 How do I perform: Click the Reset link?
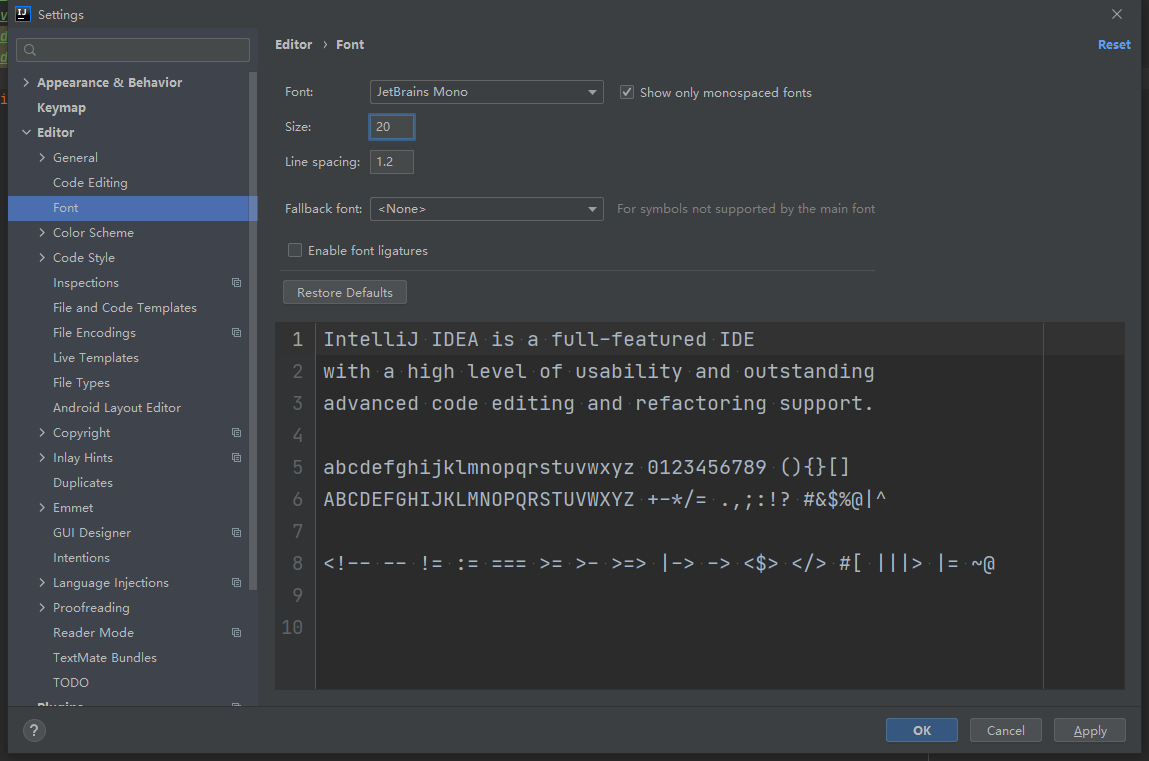pyautogui.click(x=1114, y=45)
